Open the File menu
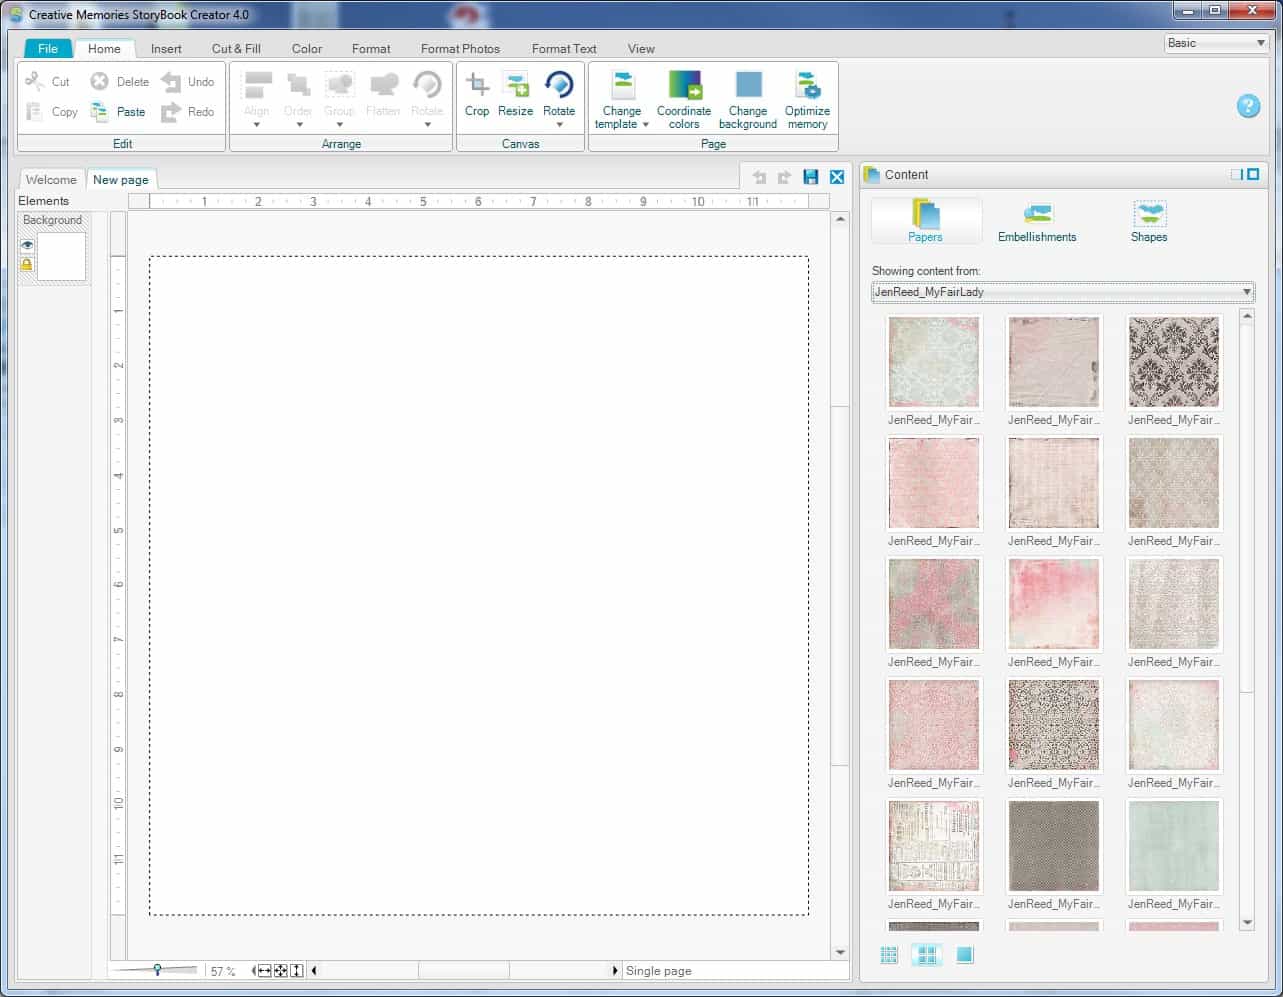 pos(48,48)
